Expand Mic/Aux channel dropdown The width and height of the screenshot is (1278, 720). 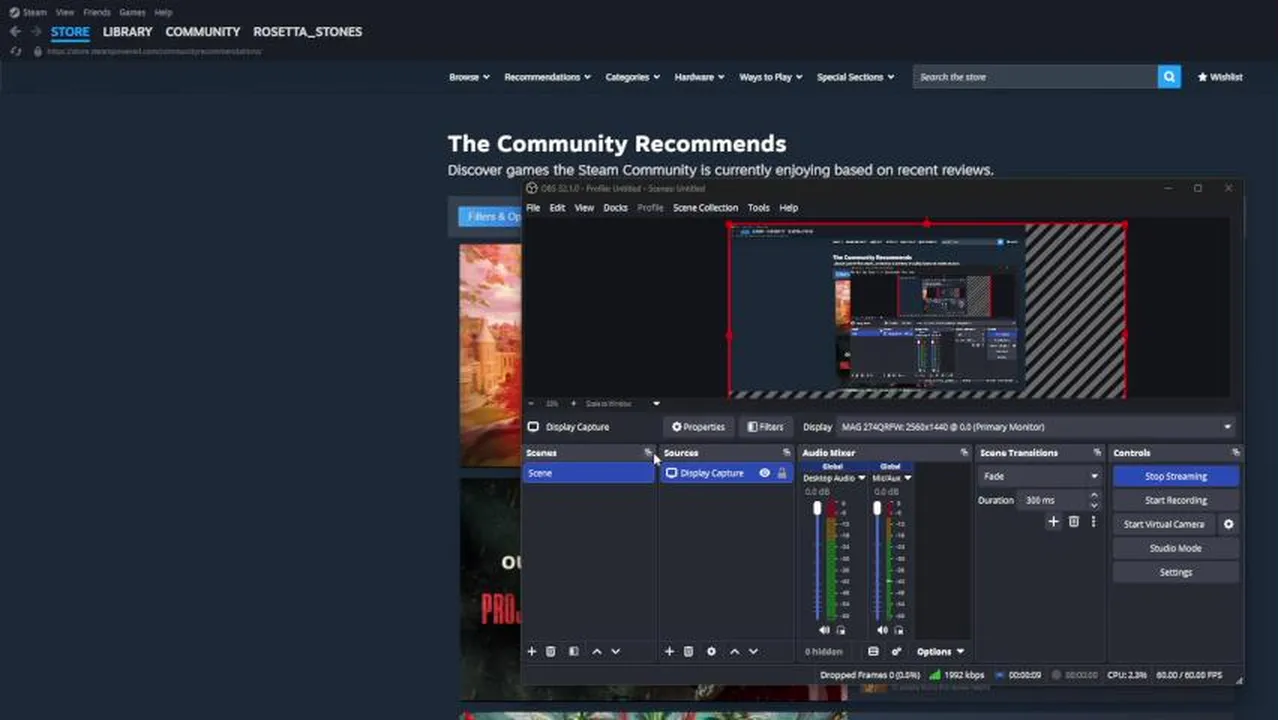click(x=908, y=478)
